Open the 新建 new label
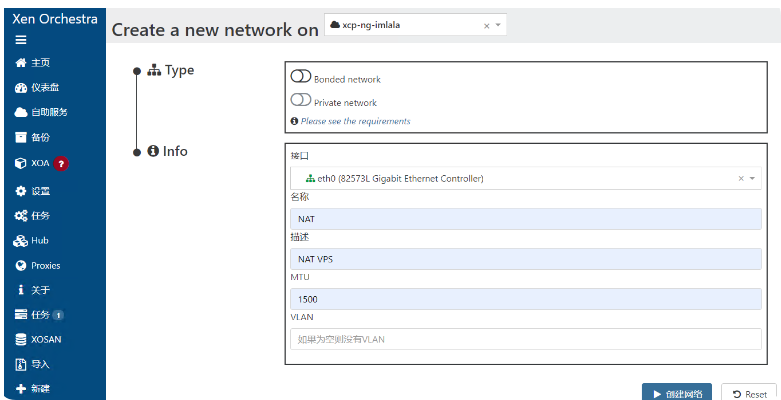 41,389
